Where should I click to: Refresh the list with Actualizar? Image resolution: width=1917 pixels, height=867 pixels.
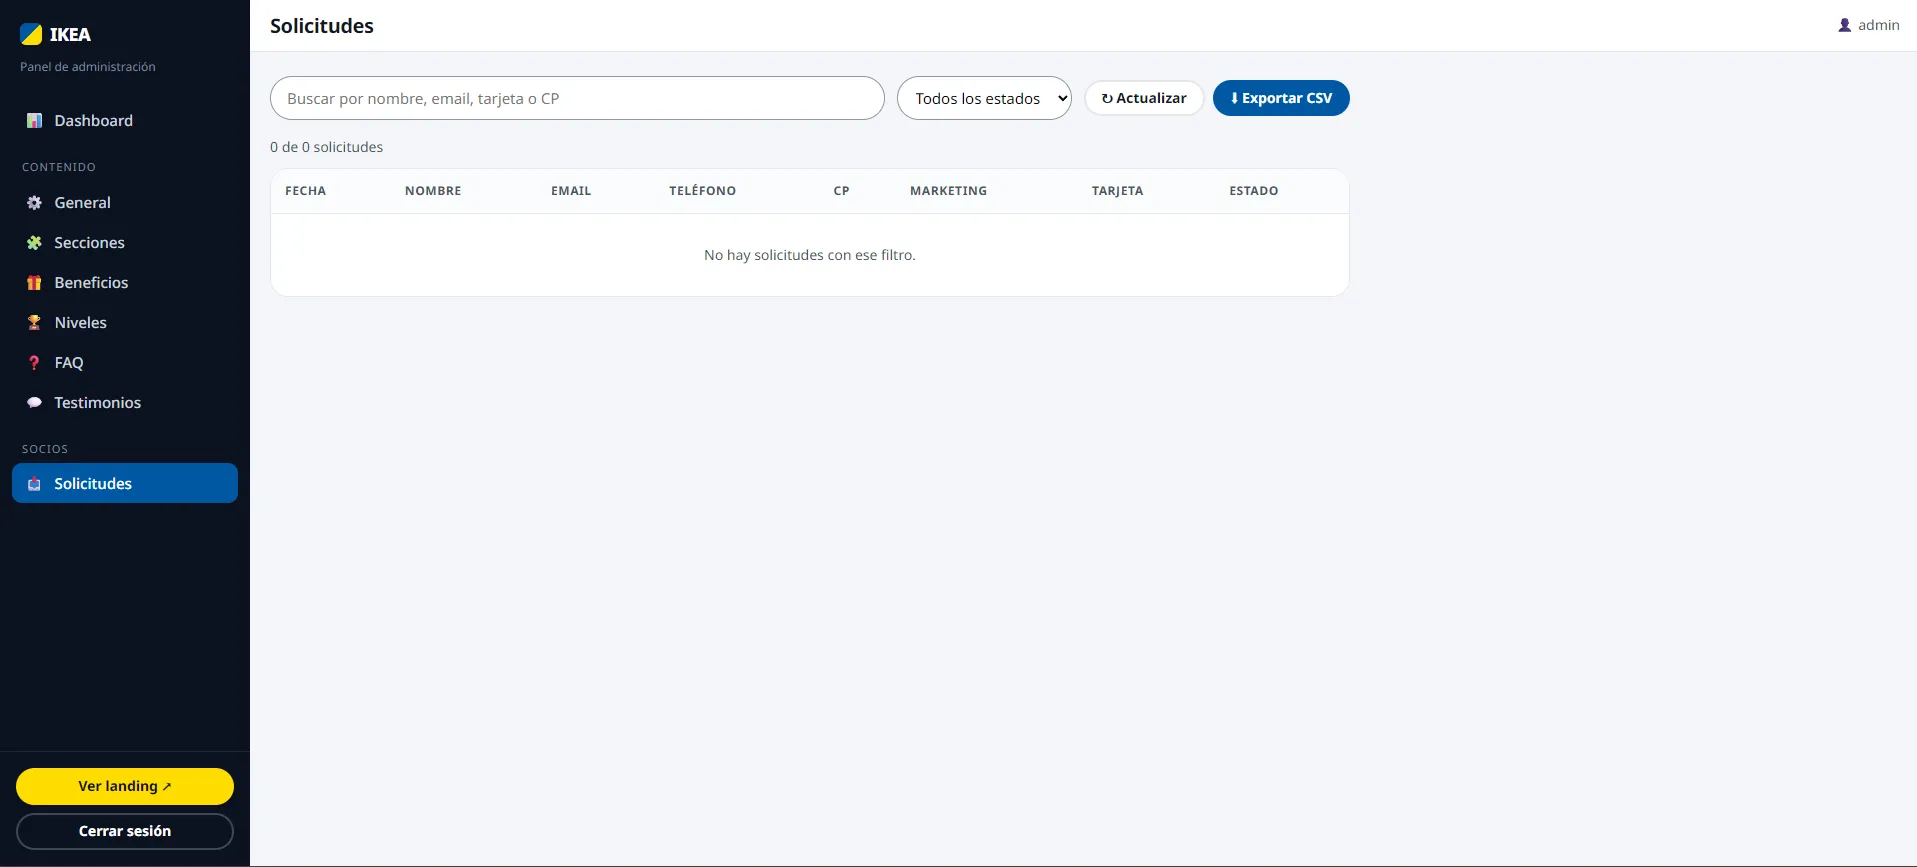tap(1144, 98)
